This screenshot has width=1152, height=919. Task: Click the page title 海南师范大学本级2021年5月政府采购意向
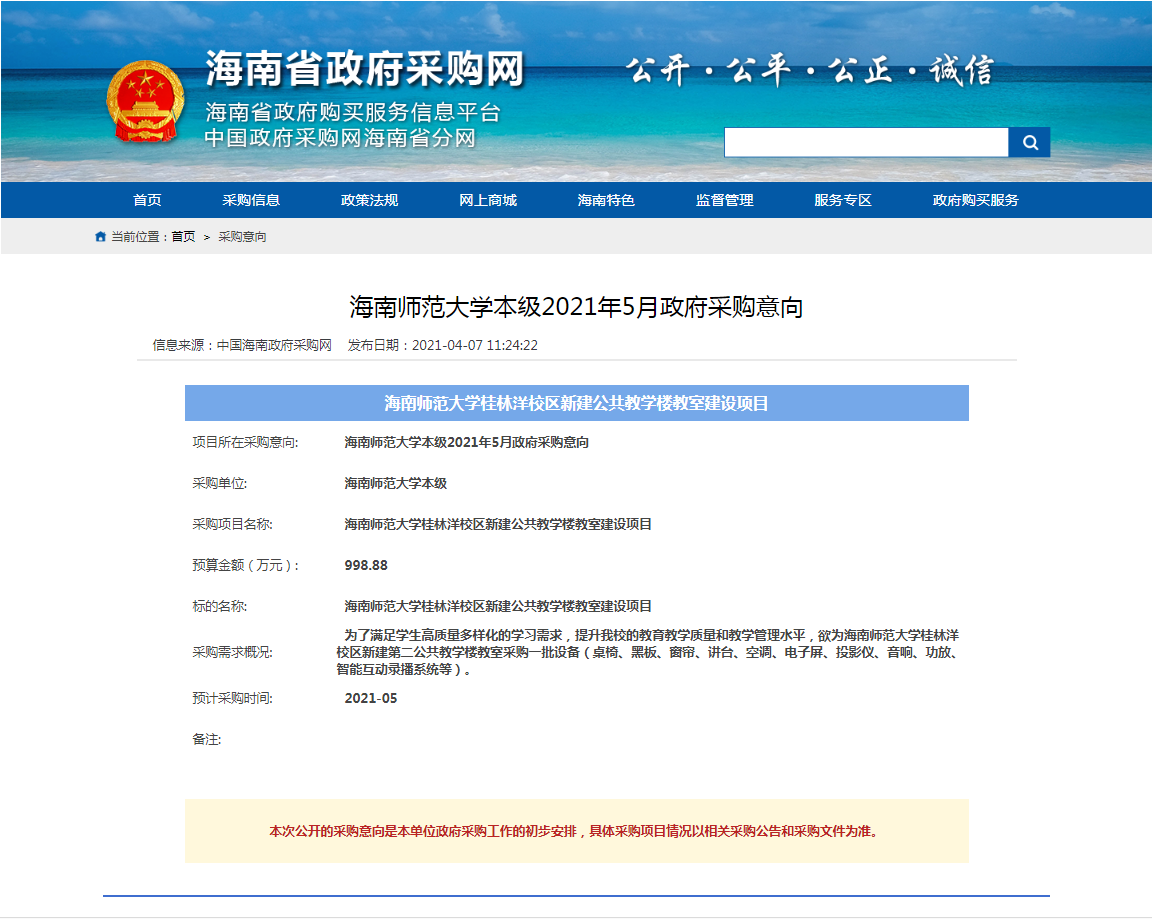click(576, 307)
